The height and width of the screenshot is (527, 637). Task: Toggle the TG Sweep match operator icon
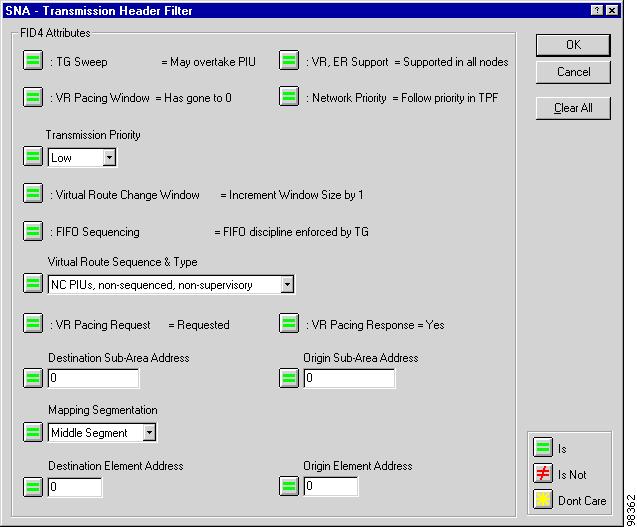(32, 61)
